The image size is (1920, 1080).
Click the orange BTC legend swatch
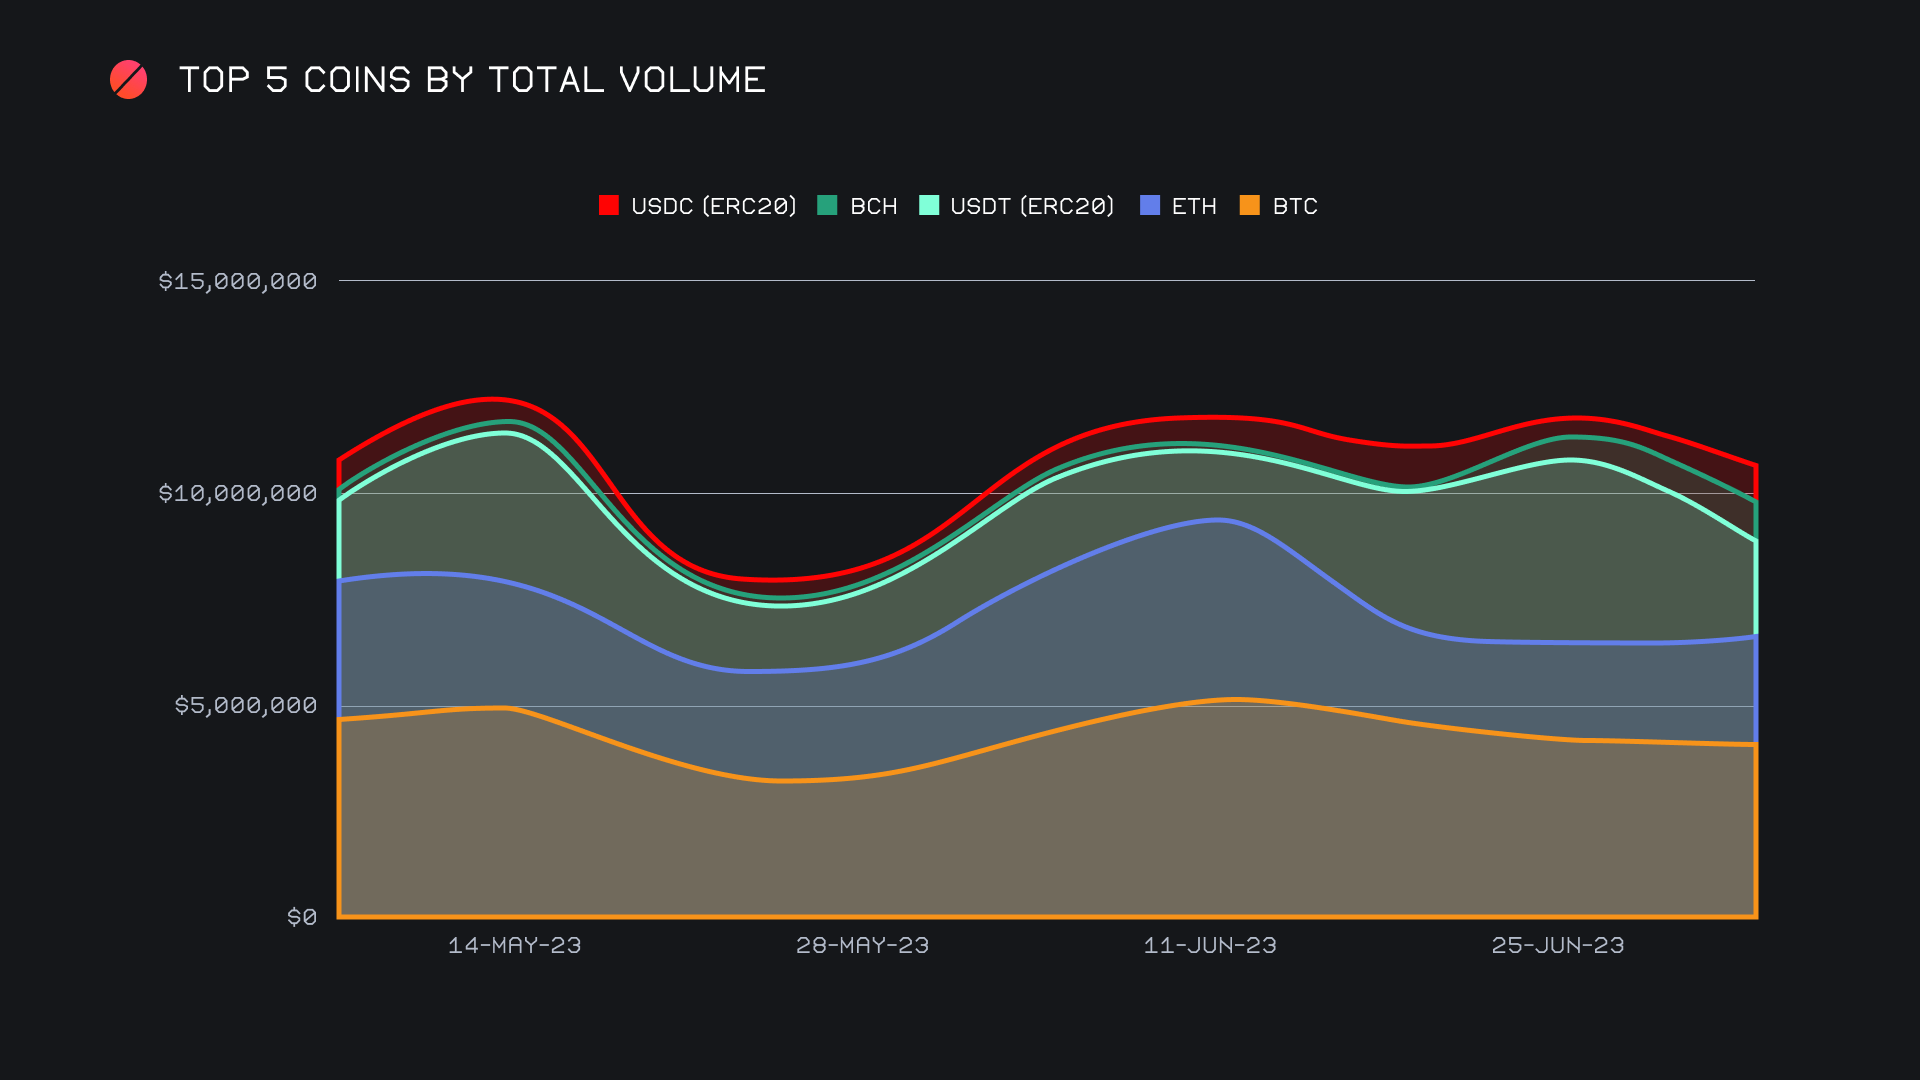click(1249, 206)
